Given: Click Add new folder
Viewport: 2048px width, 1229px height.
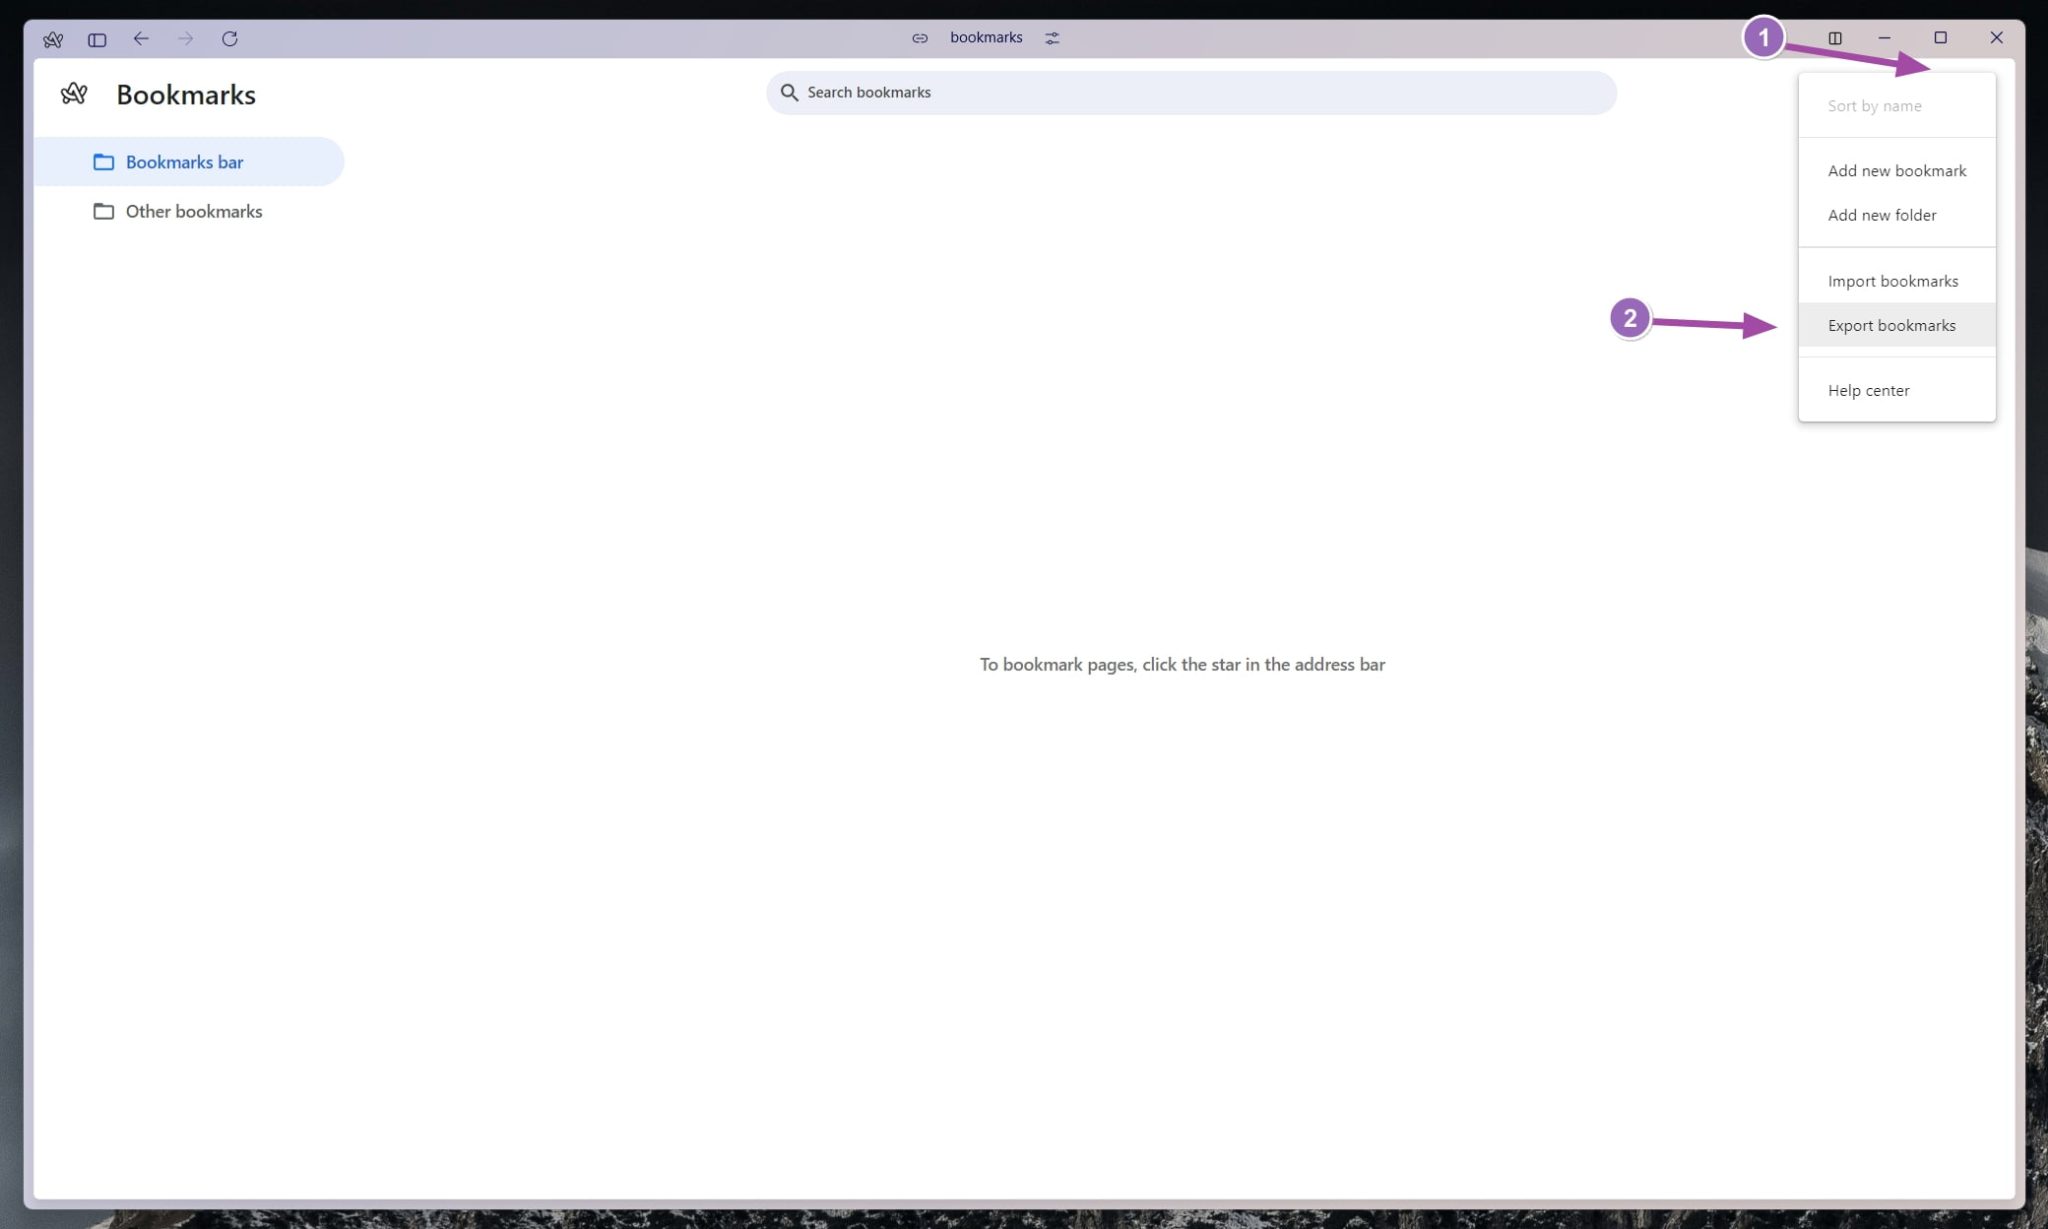Looking at the screenshot, I should (1880, 215).
